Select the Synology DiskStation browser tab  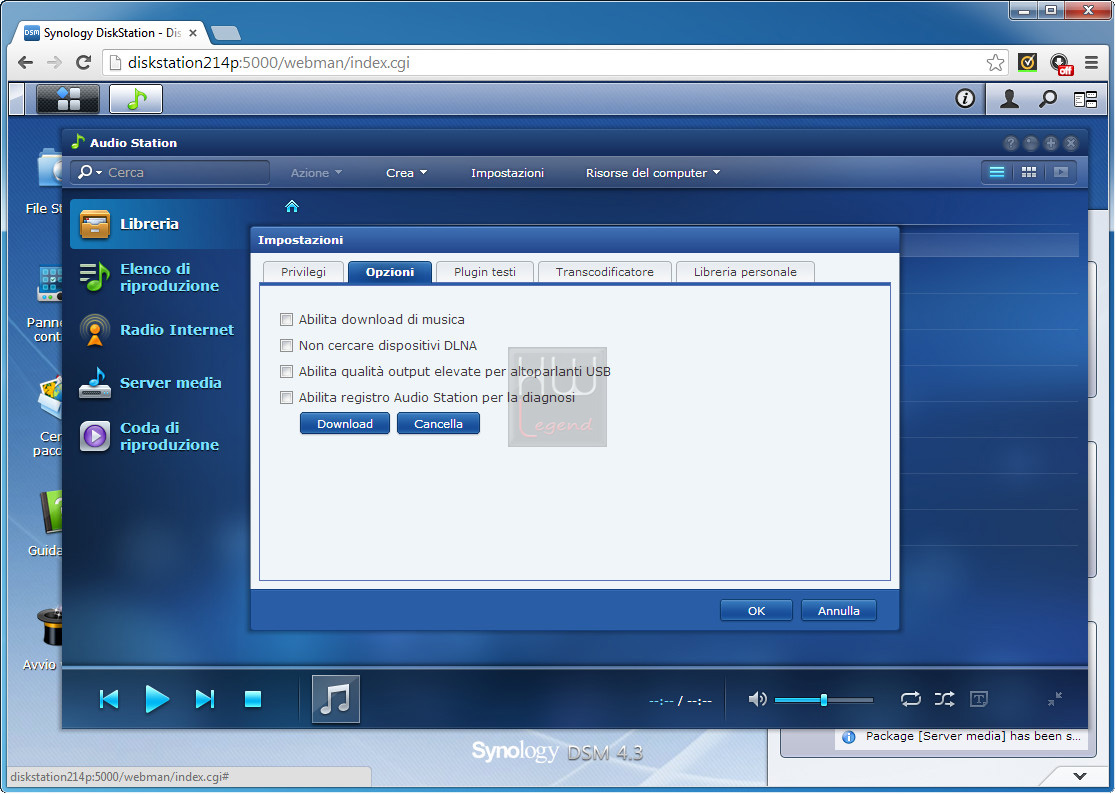click(110, 33)
